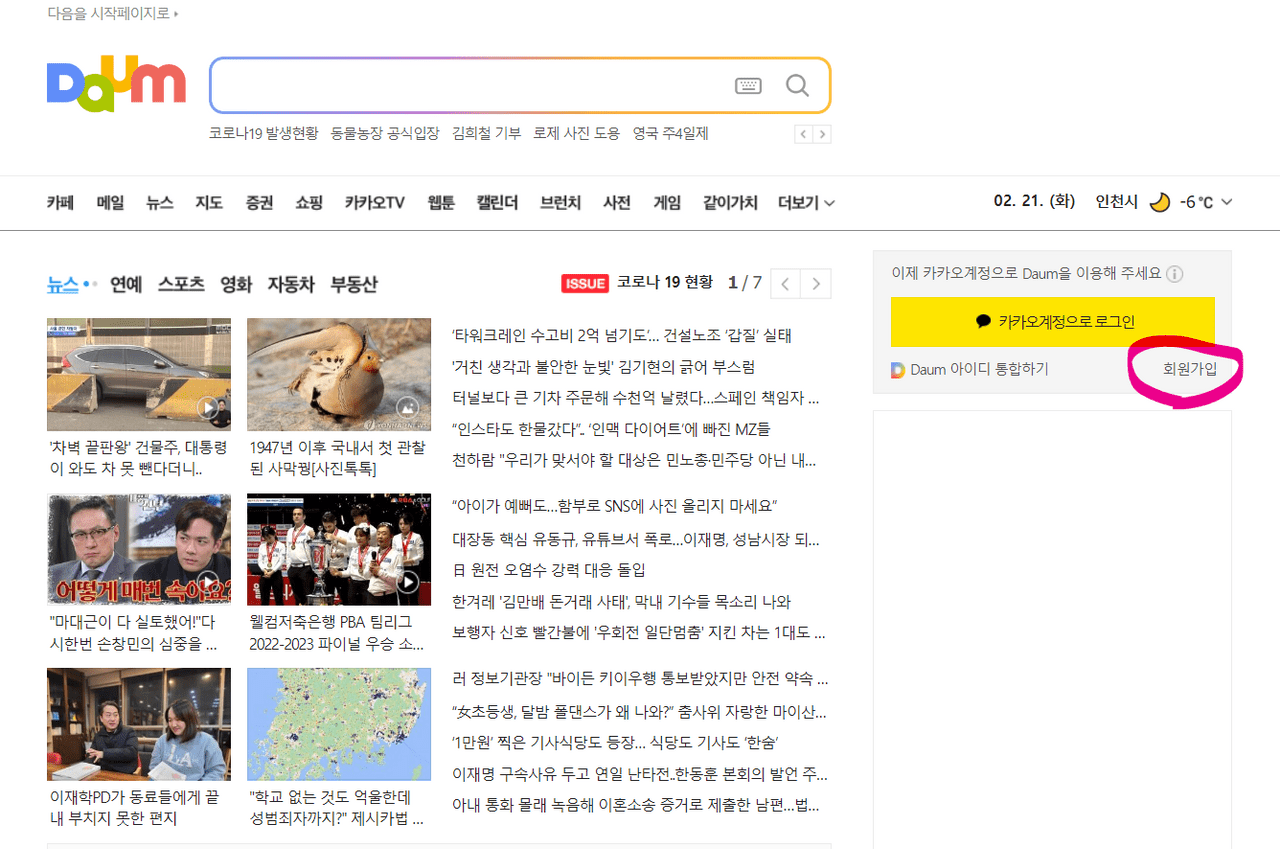This screenshot has width=1280, height=849.
Task: Open 웹툰 from the service menu
Action: tap(441, 202)
